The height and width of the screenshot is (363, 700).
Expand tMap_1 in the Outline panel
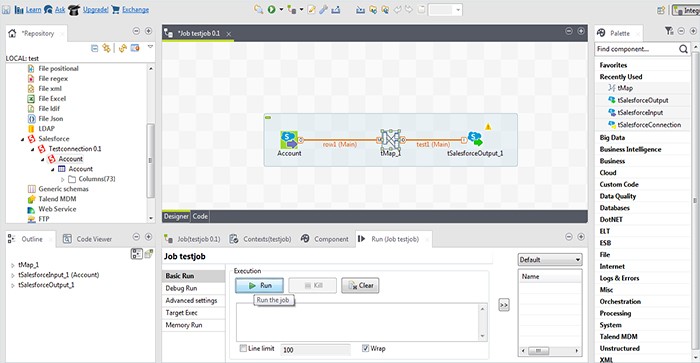tap(12, 265)
